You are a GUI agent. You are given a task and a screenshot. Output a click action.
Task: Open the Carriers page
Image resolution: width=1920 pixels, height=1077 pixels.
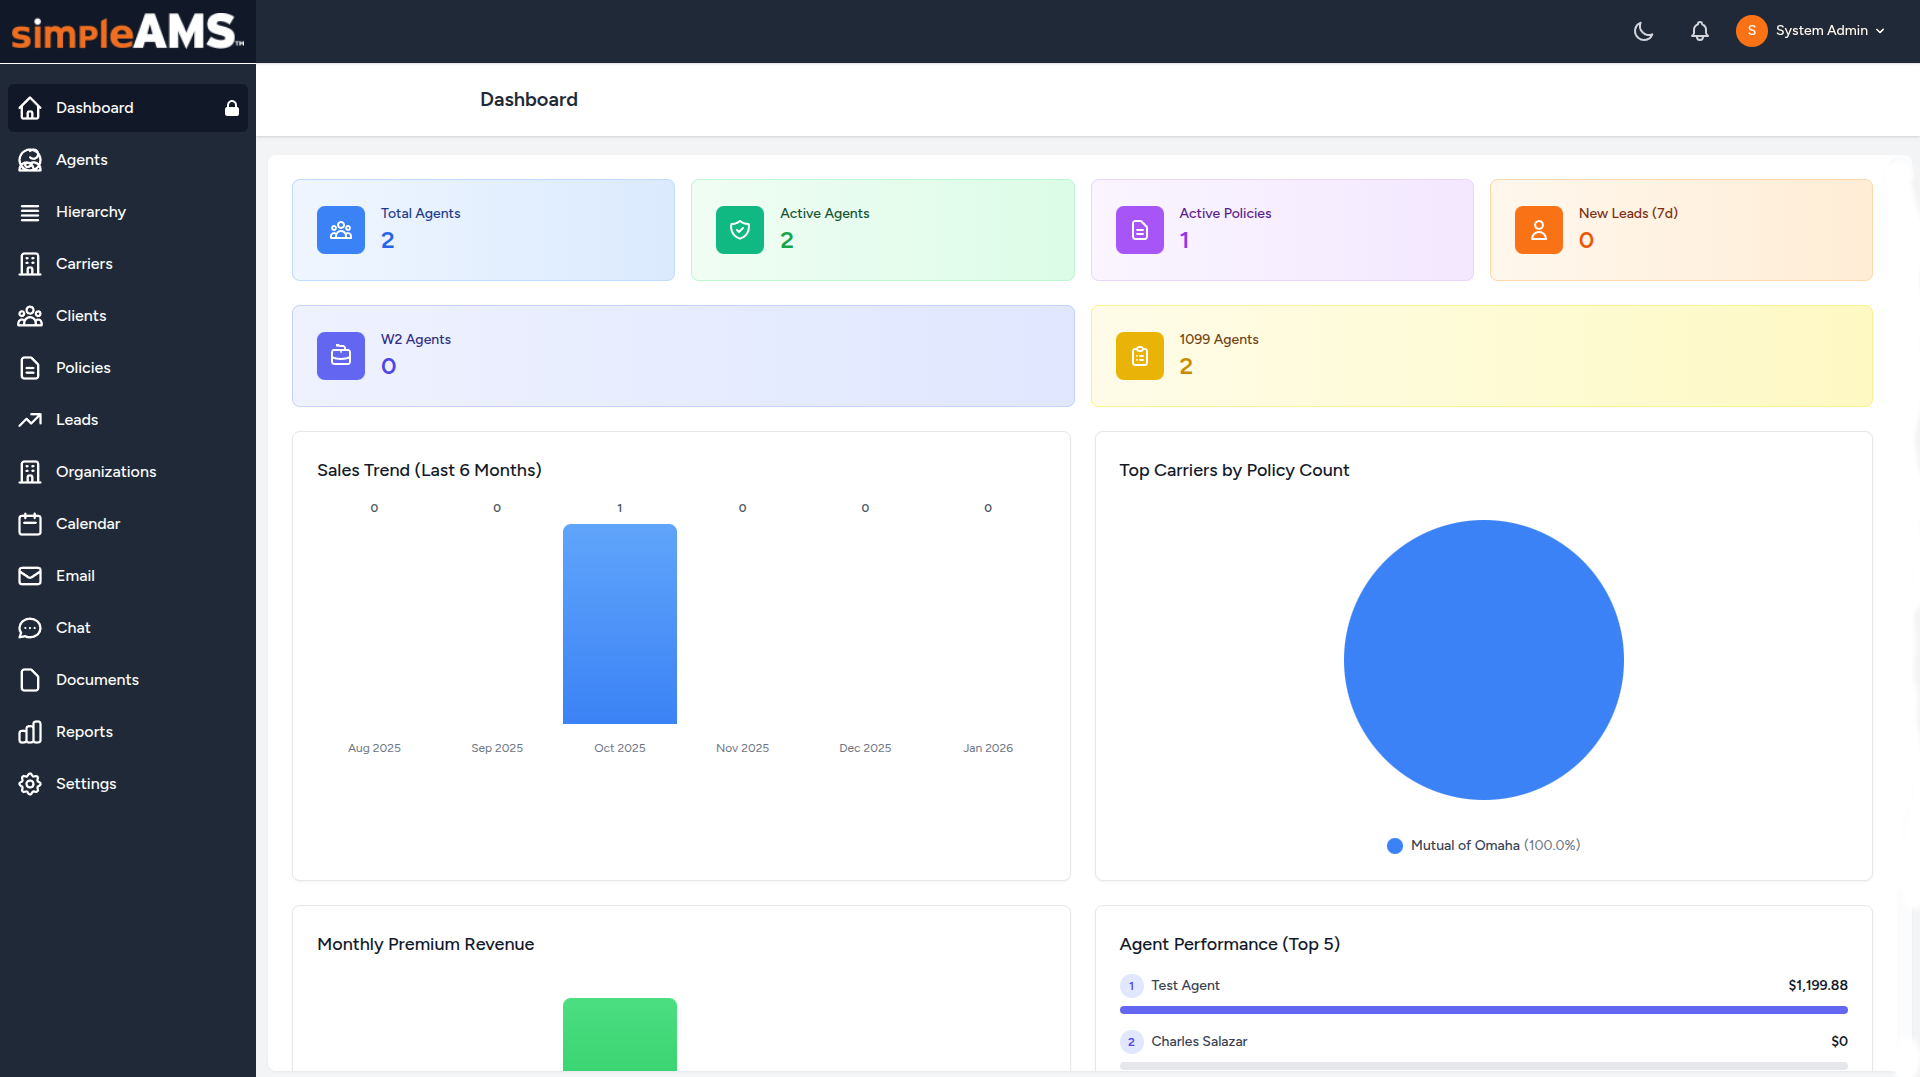[x=84, y=263]
